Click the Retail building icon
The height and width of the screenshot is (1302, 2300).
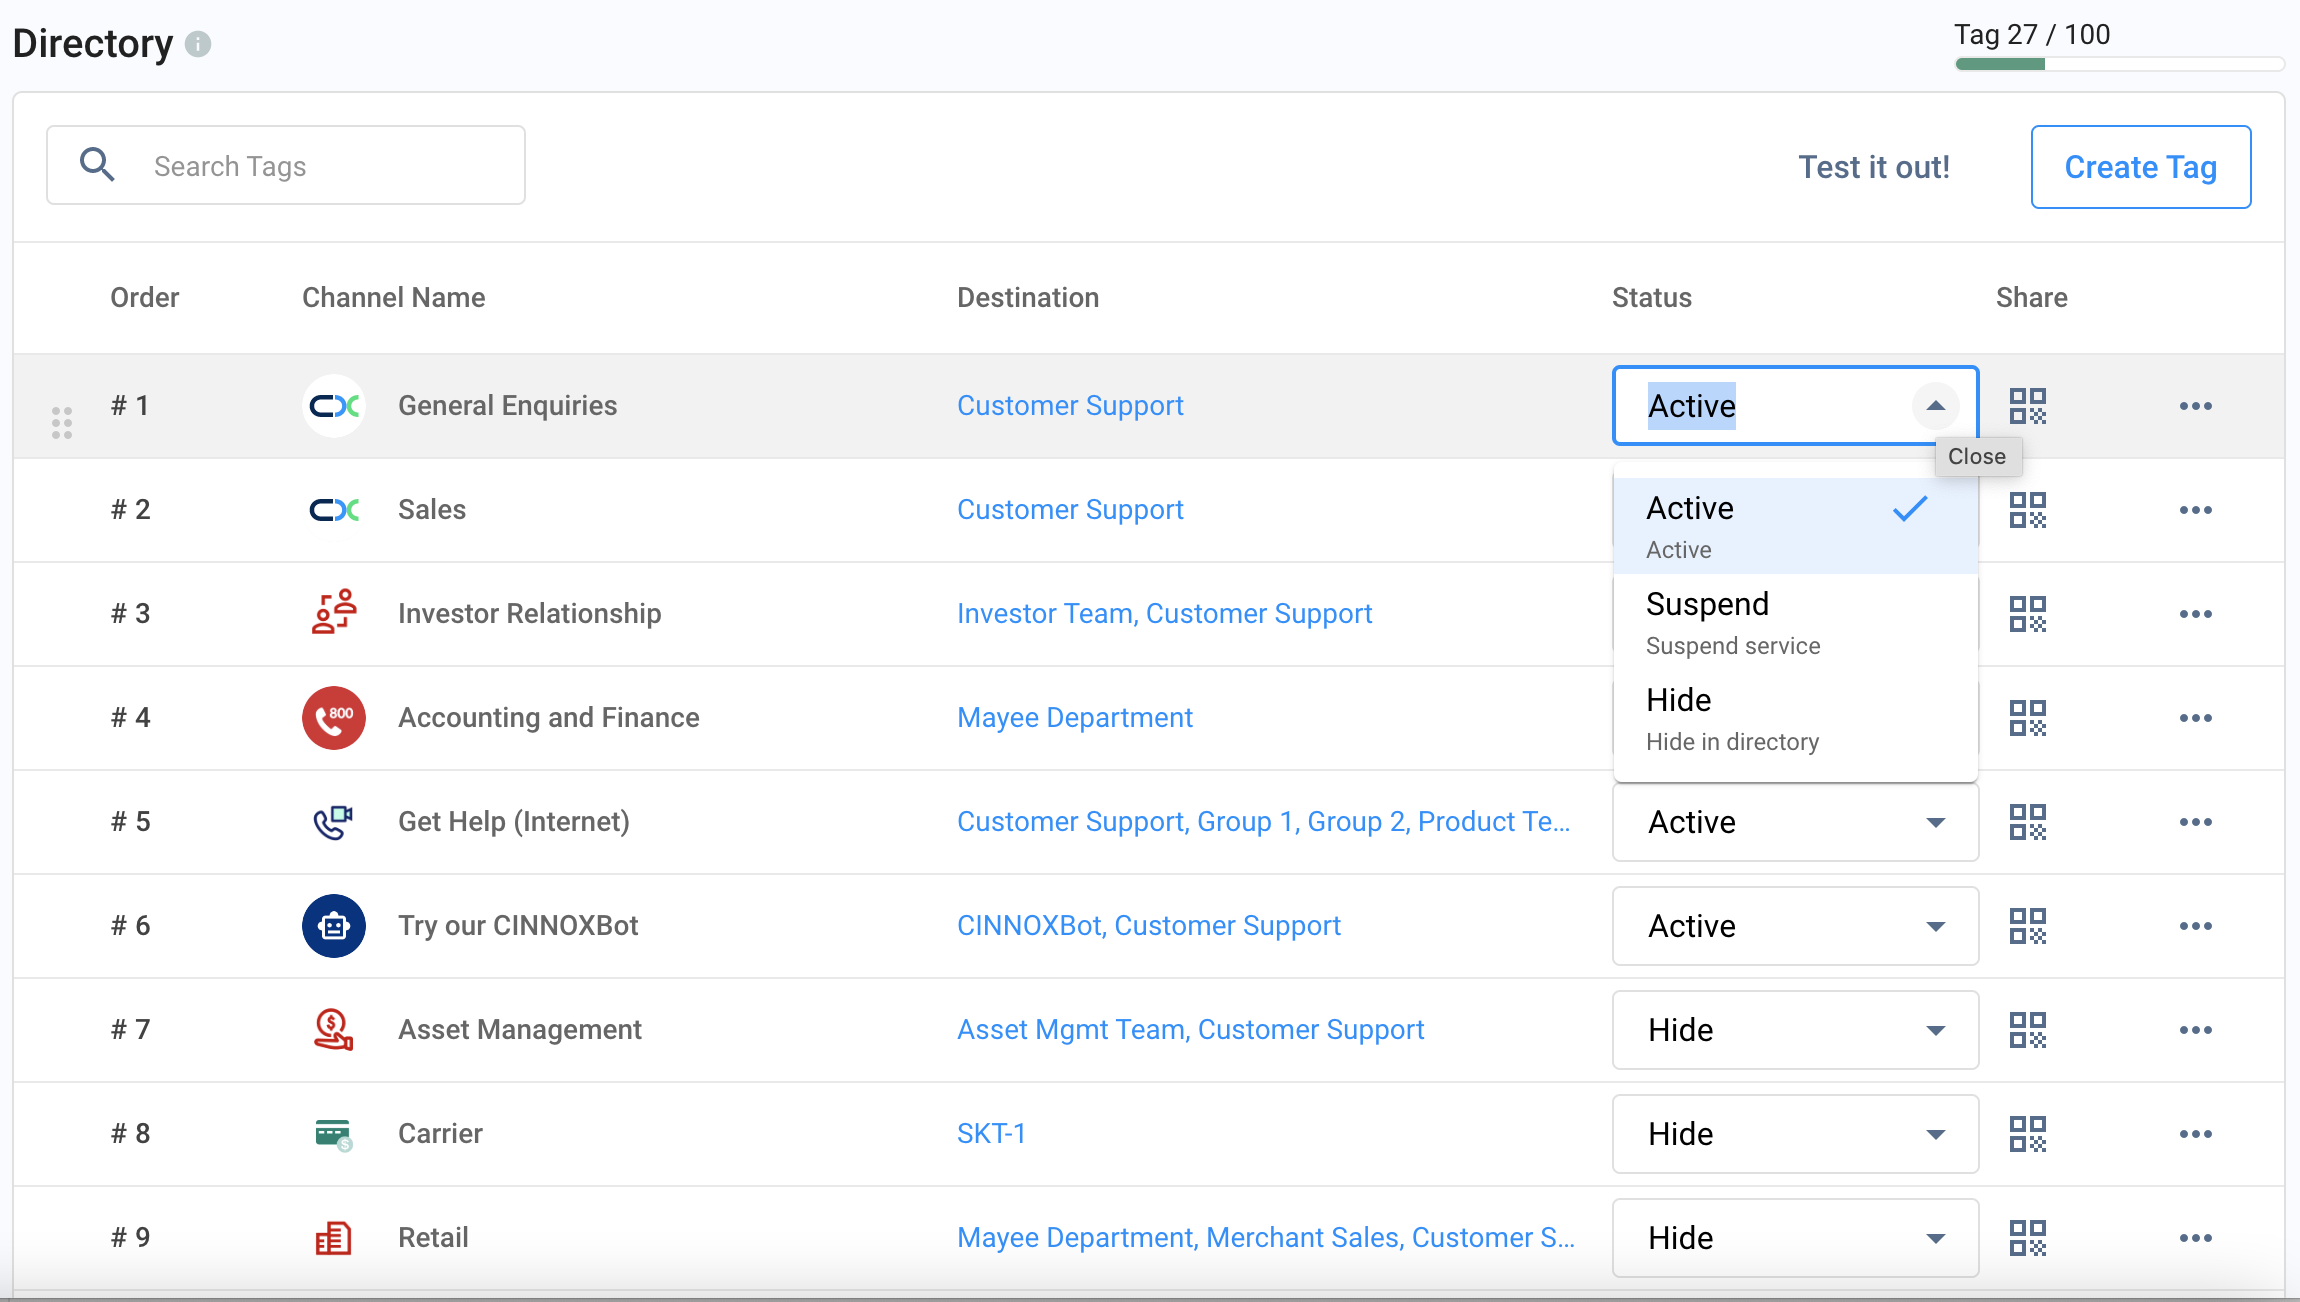tap(334, 1238)
